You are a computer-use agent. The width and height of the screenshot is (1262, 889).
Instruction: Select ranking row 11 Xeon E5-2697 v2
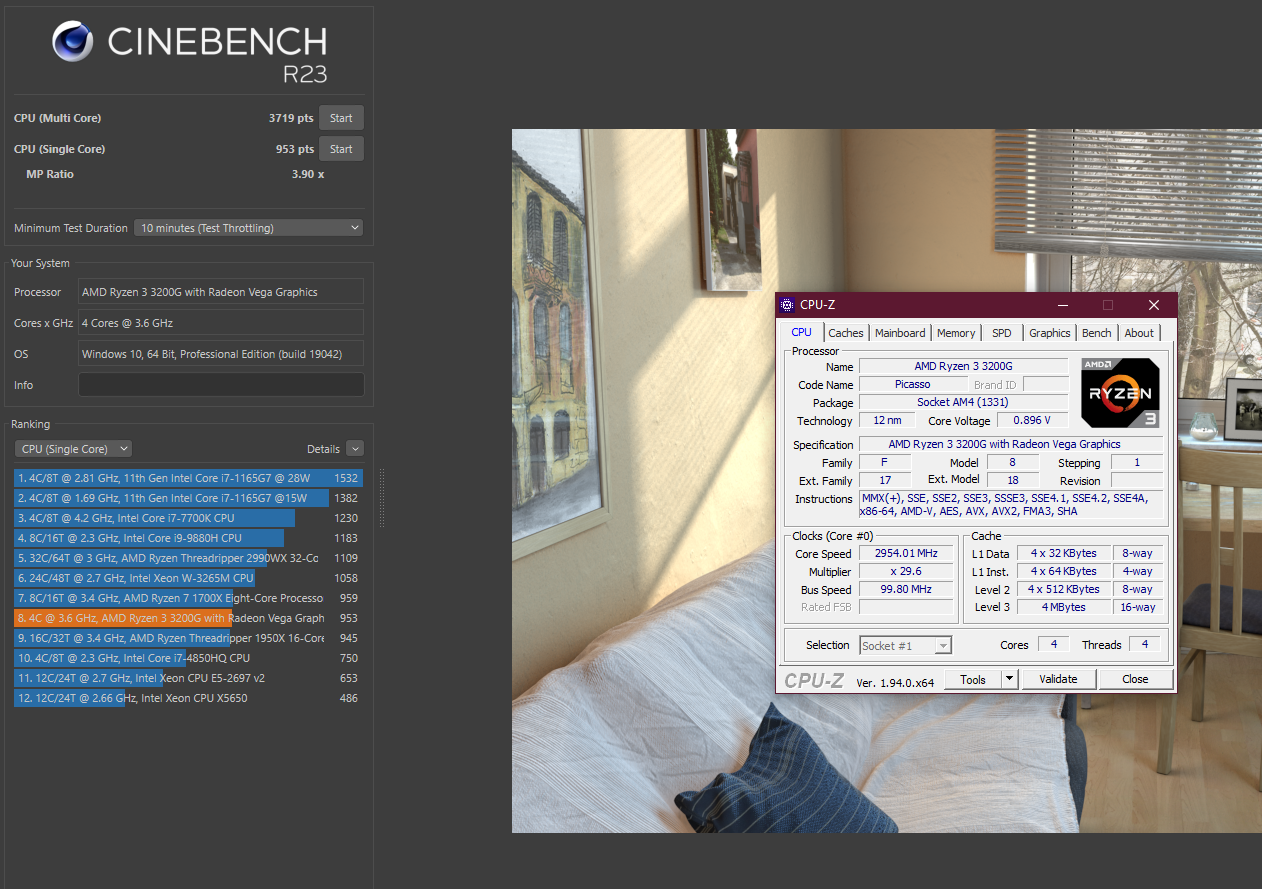click(188, 678)
